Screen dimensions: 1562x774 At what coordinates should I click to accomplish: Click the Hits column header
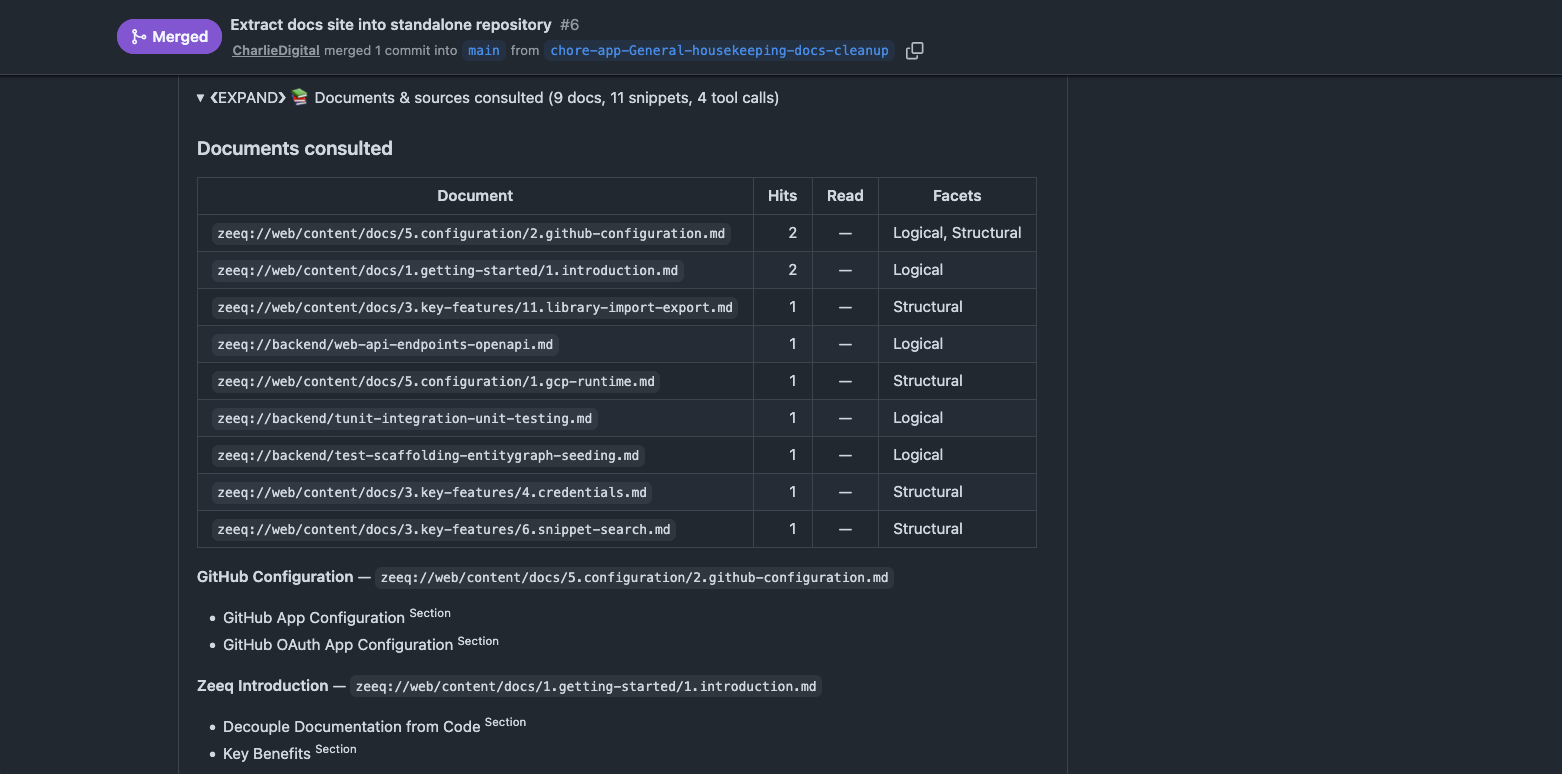[783, 196]
